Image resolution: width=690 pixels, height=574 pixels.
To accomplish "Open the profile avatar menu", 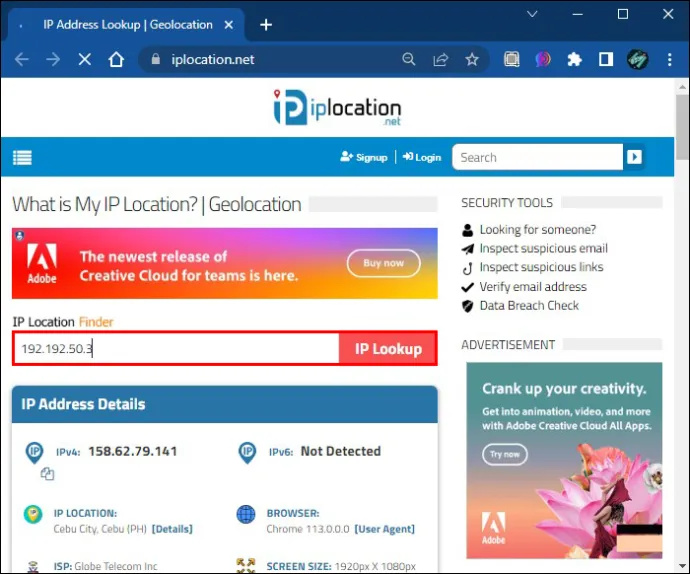I will (x=638, y=59).
